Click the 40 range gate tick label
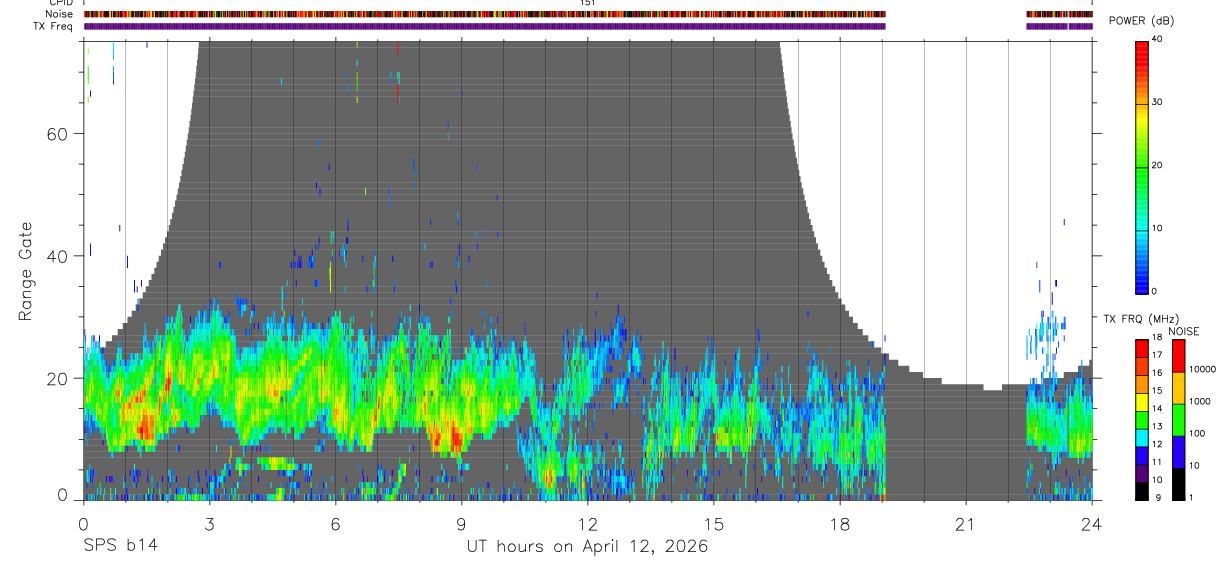Screen dimensions: 1228x567 coord(55,256)
